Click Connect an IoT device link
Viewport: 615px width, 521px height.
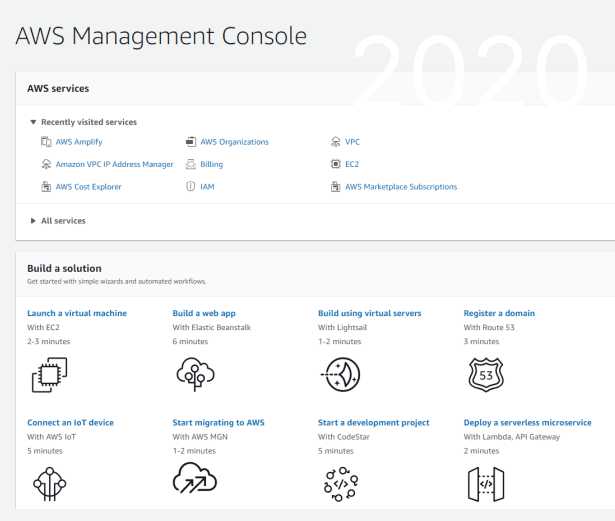pyautogui.click(x=71, y=423)
